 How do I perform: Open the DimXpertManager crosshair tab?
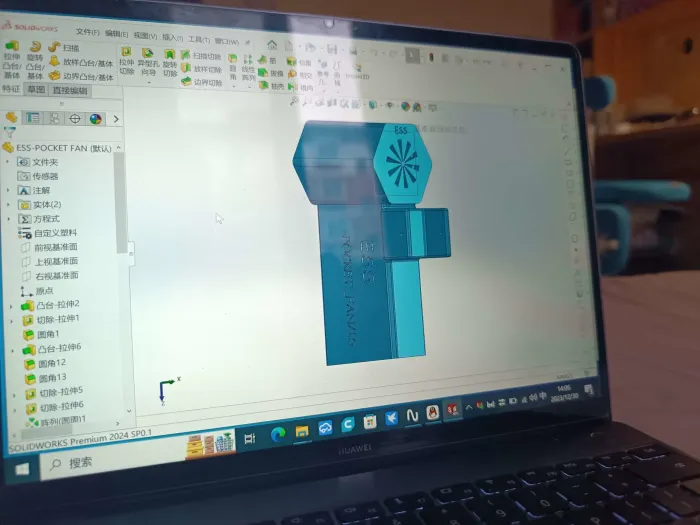point(75,119)
